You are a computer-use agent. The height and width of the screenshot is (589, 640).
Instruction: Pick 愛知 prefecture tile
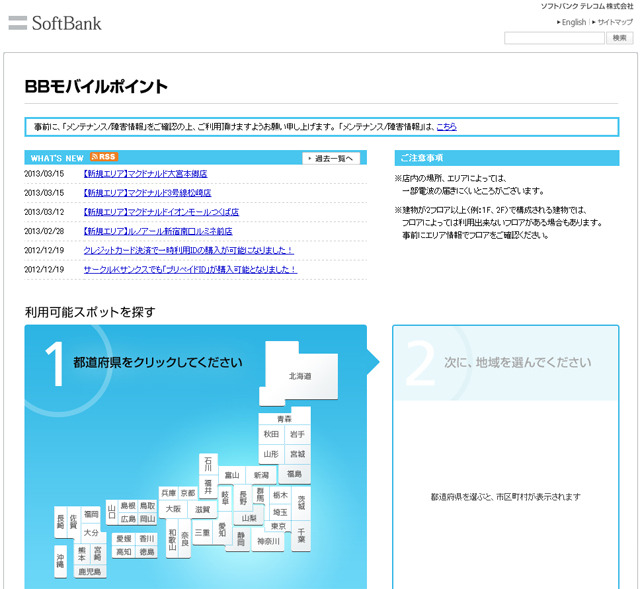(222, 530)
